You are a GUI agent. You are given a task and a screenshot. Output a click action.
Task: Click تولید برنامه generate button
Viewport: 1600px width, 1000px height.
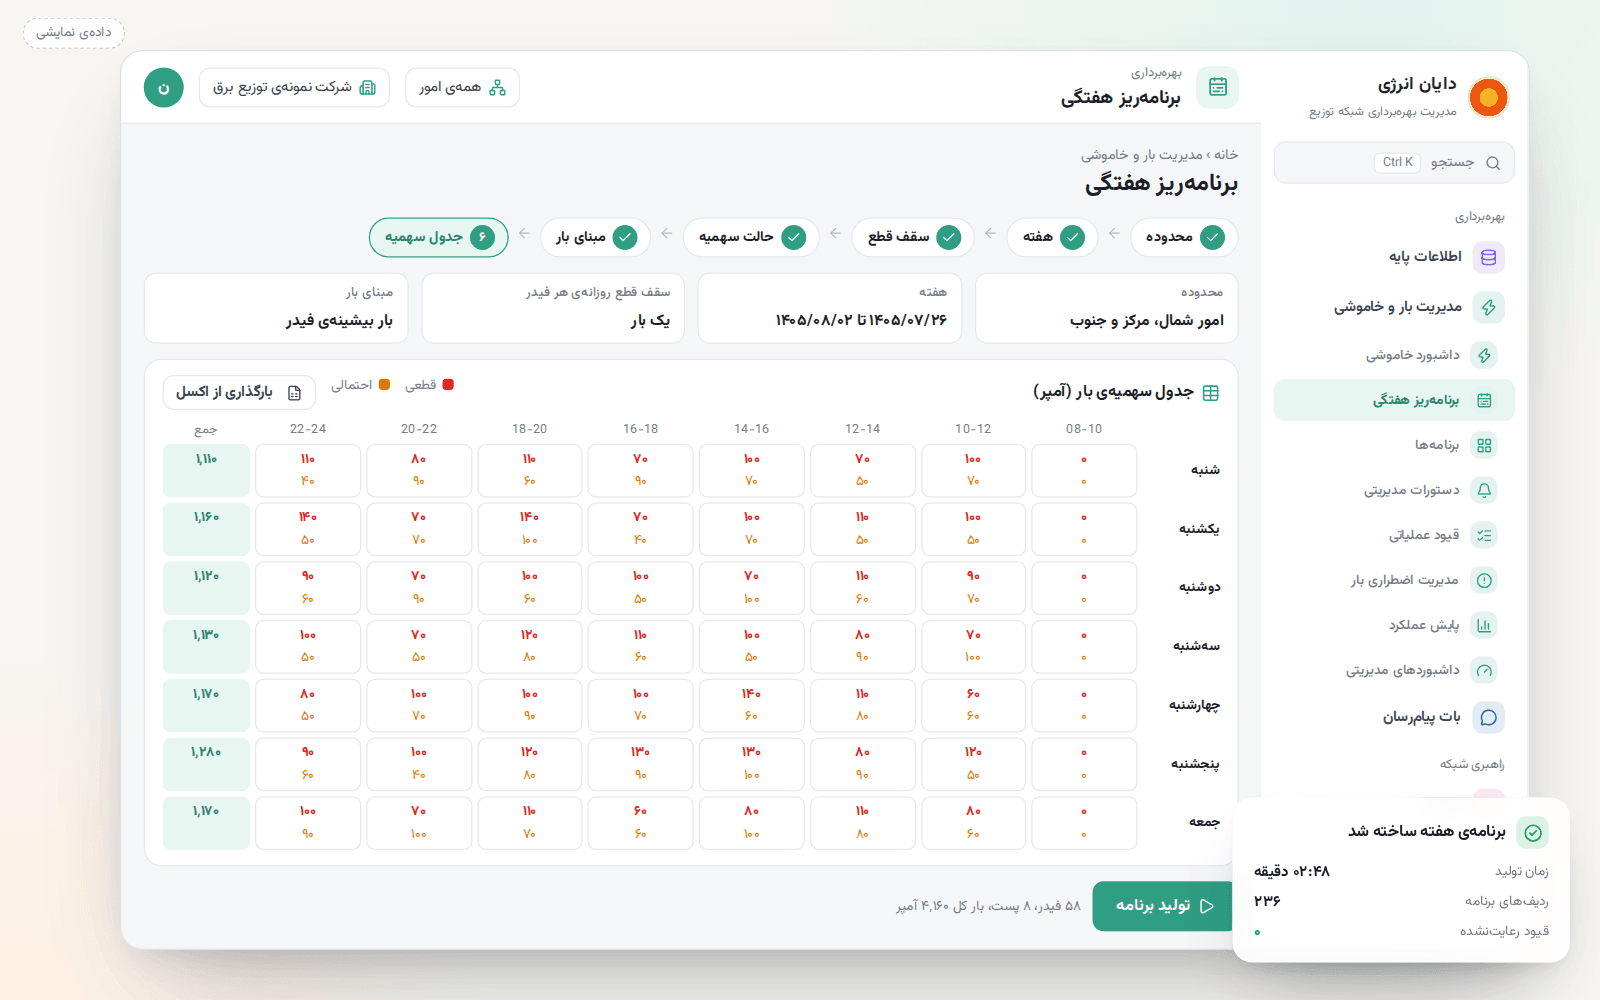pos(1164,906)
